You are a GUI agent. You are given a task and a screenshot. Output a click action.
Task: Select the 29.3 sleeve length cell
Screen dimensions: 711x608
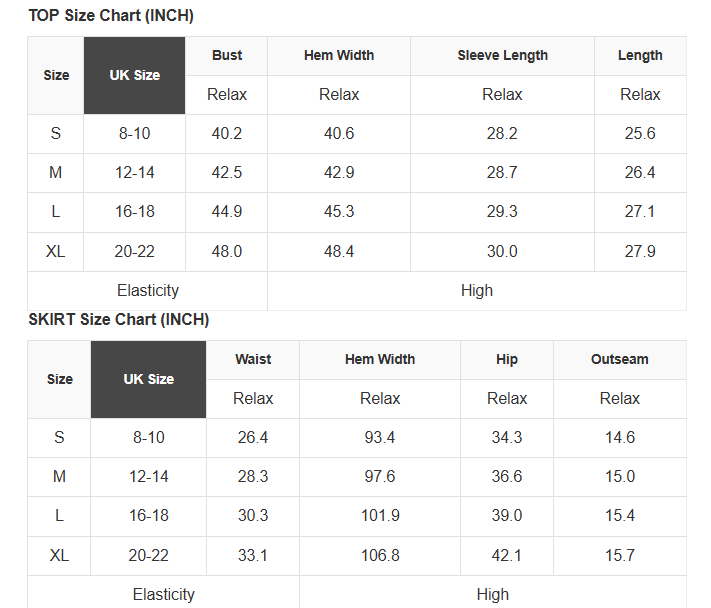coord(502,212)
